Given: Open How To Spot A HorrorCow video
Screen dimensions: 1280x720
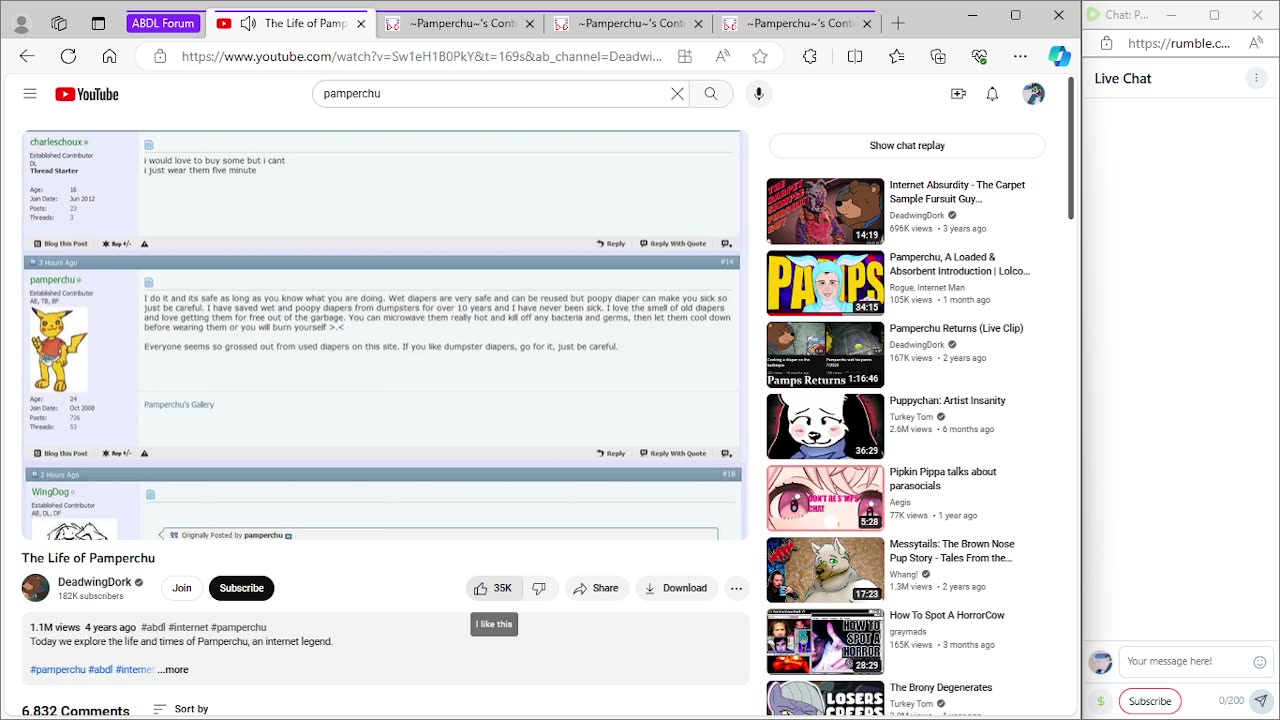Looking at the screenshot, I should (x=947, y=616).
